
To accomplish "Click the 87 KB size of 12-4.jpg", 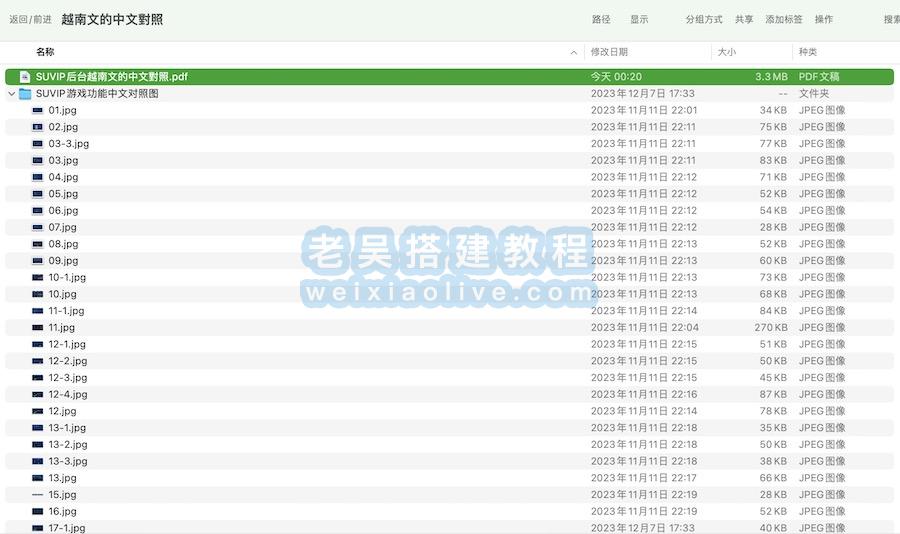I will (774, 394).
